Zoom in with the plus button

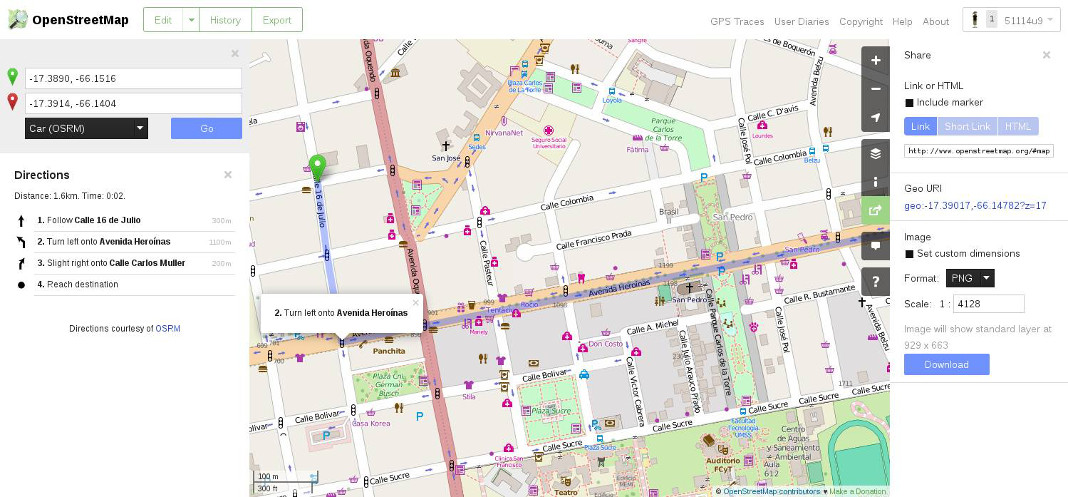pyautogui.click(x=876, y=61)
